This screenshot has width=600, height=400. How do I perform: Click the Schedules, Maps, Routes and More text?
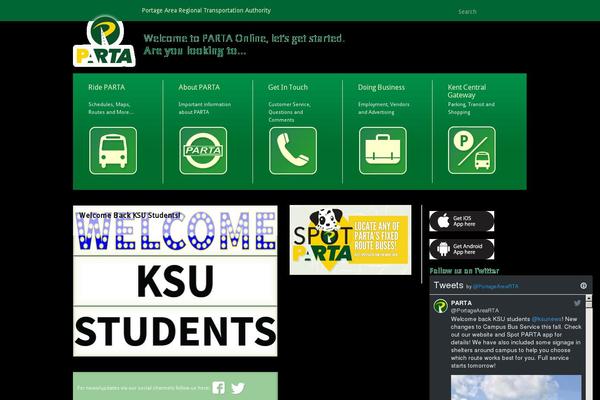point(111,108)
